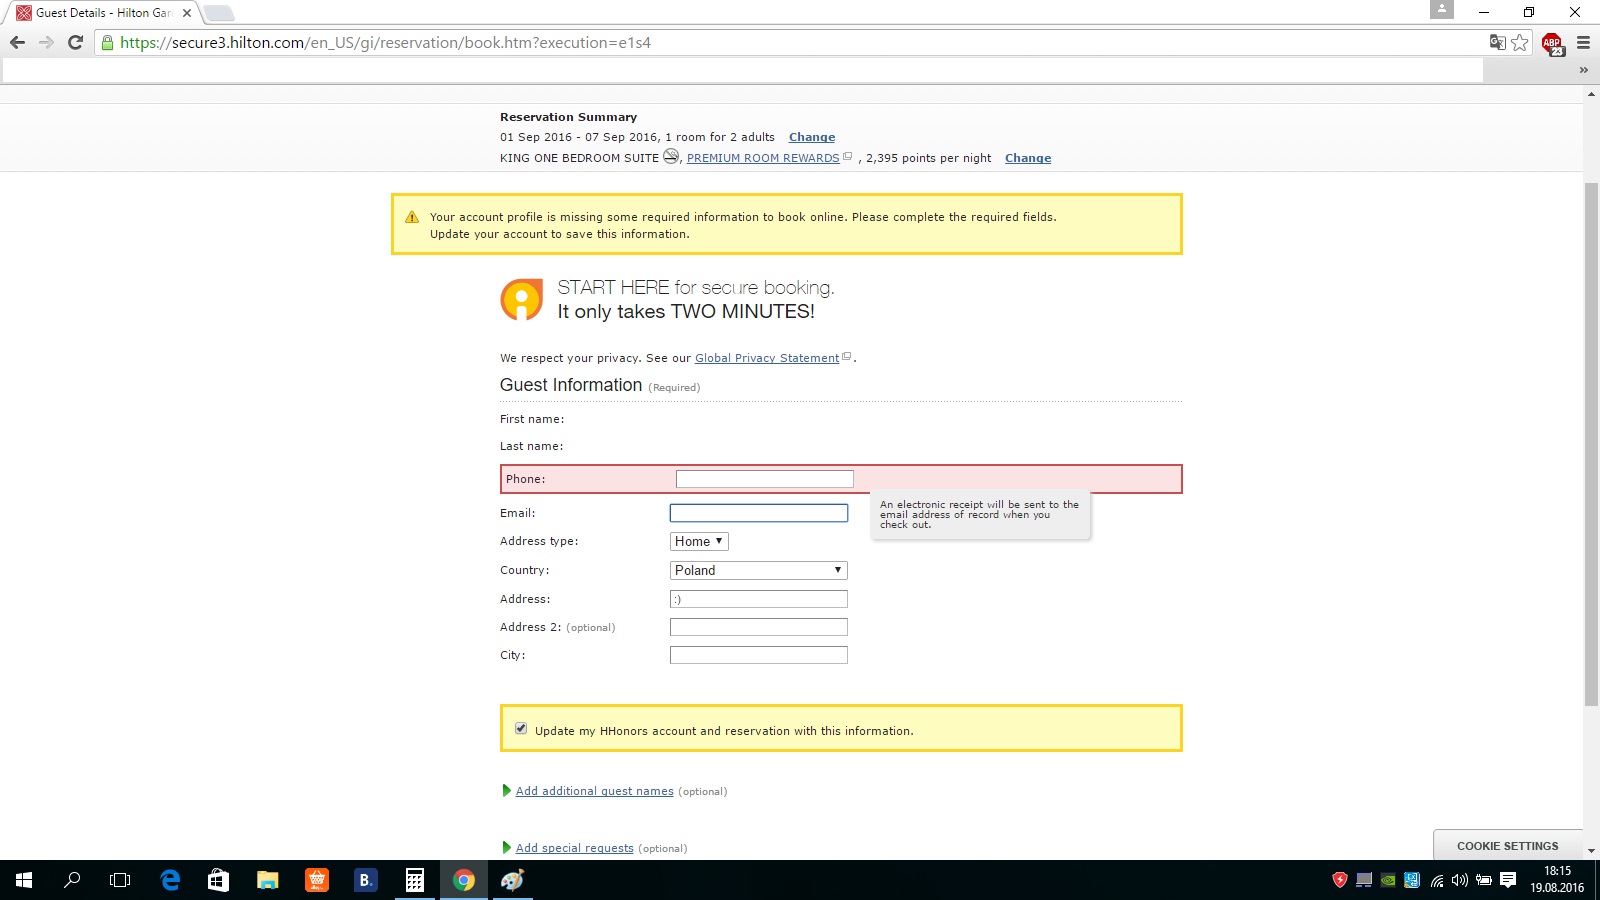Open the AdBlock Plus extension icon
This screenshot has height=900, width=1600.
1552,43
